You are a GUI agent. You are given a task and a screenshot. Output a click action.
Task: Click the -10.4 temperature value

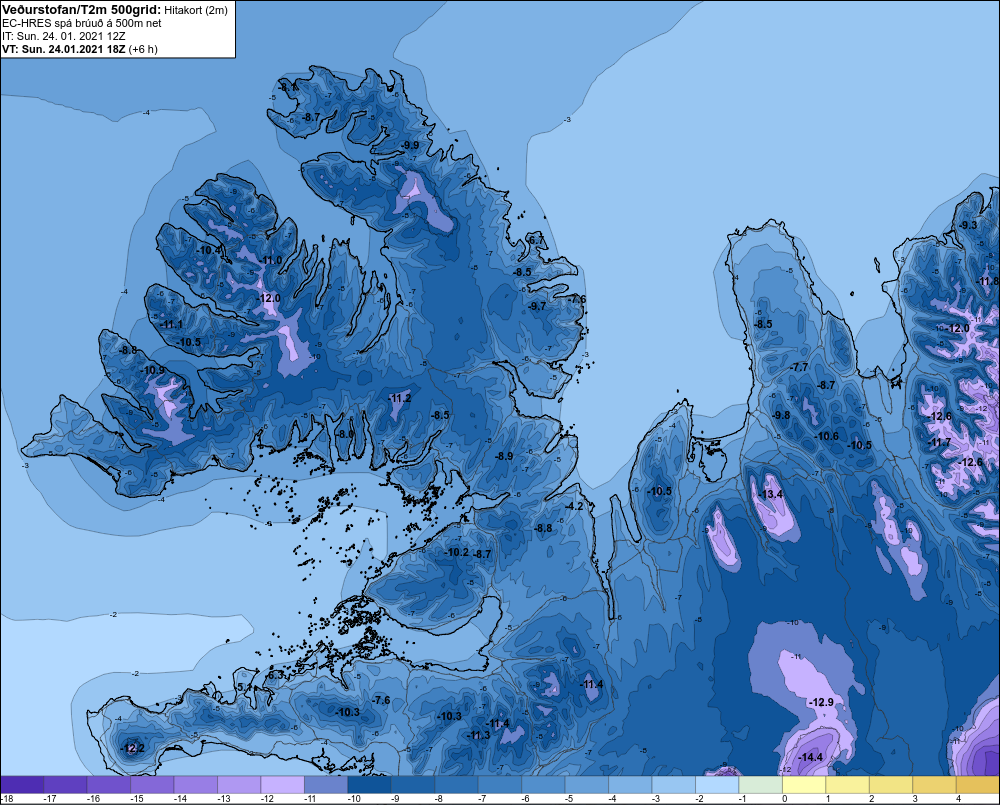(208, 251)
